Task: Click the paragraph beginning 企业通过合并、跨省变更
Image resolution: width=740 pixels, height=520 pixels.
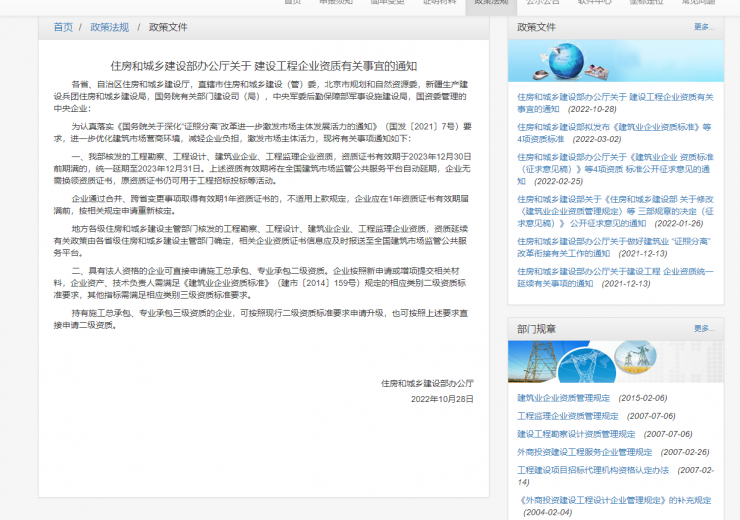Action: (261, 205)
